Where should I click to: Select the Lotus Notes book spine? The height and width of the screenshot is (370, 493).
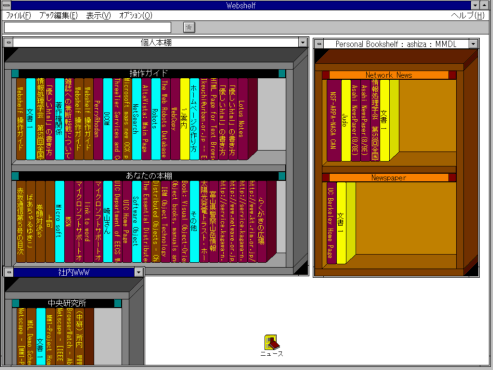242,119
